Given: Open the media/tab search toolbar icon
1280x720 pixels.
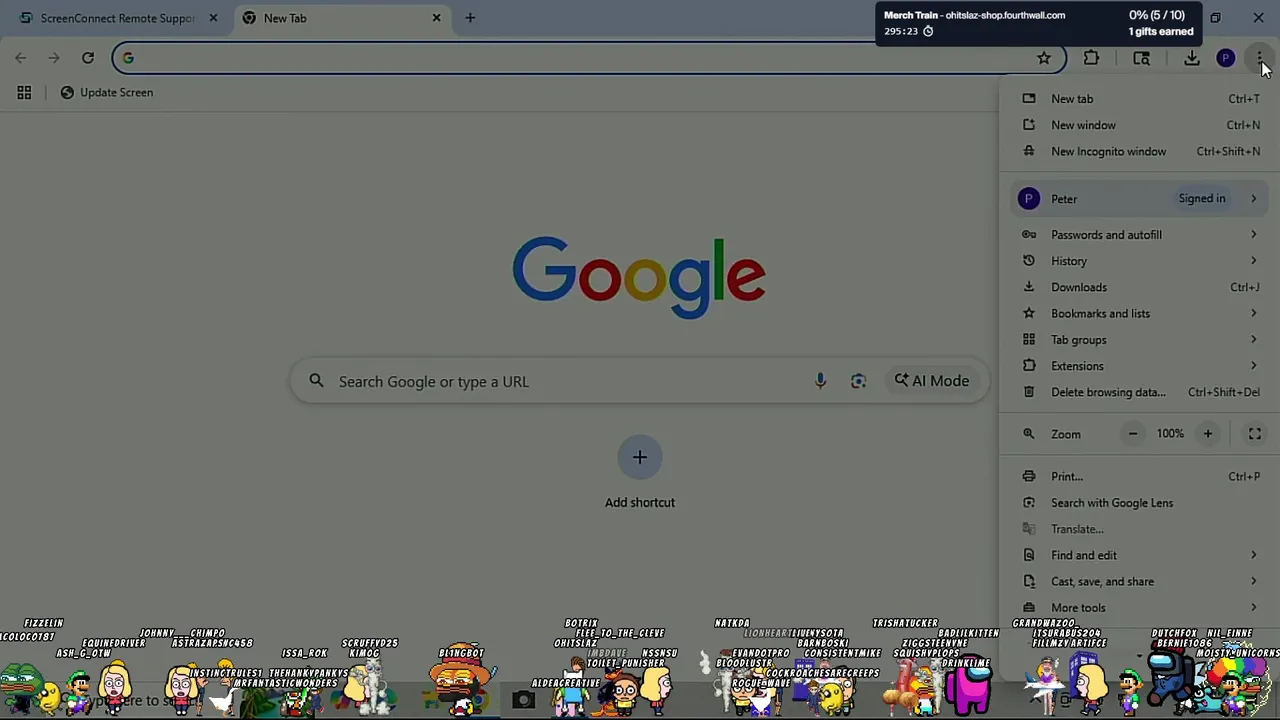Looking at the screenshot, I should [x=1141, y=58].
